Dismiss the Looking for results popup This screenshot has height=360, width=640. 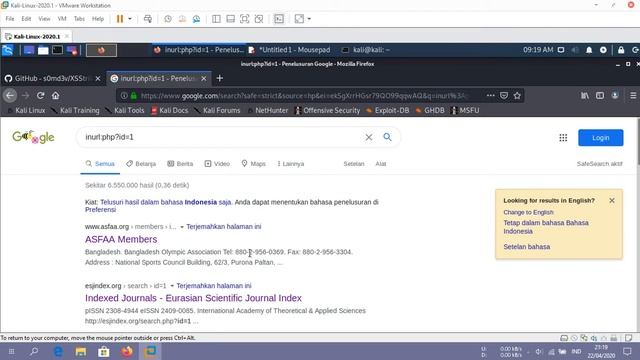pos(612,200)
